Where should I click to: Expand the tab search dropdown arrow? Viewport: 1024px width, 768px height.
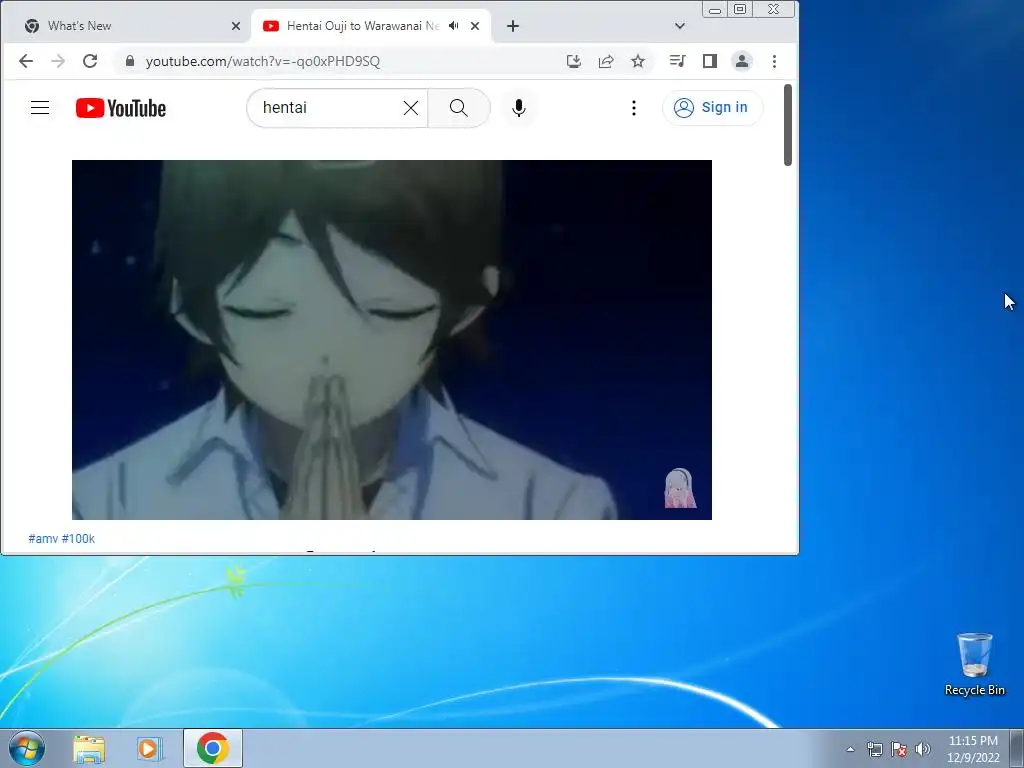pos(680,26)
